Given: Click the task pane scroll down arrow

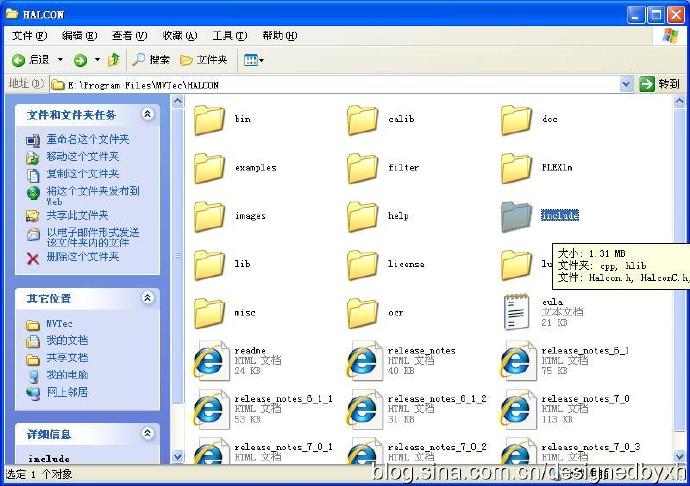Looking at the screenshot, I should (177, 457).
